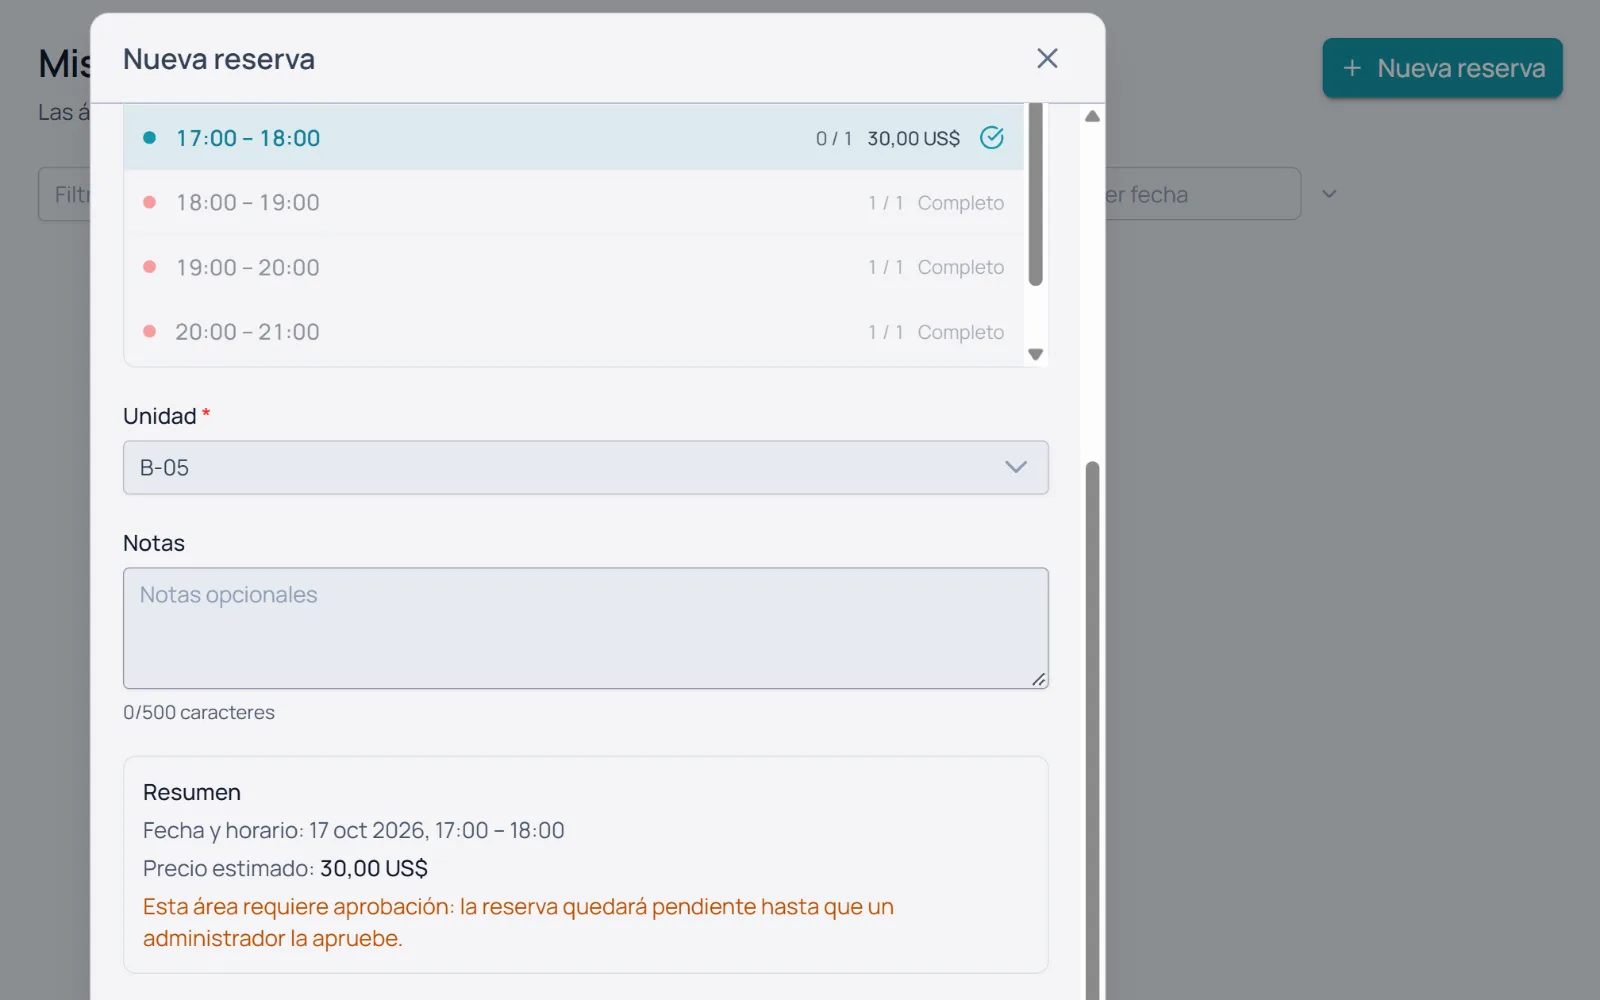Click the Nueva reserva button in background page

tap(1442, 68)
